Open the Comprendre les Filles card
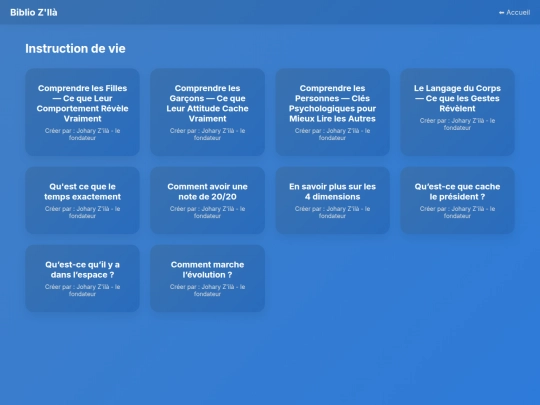The height and width of the screenshot is (405, 540). click(x=82, y=112)
